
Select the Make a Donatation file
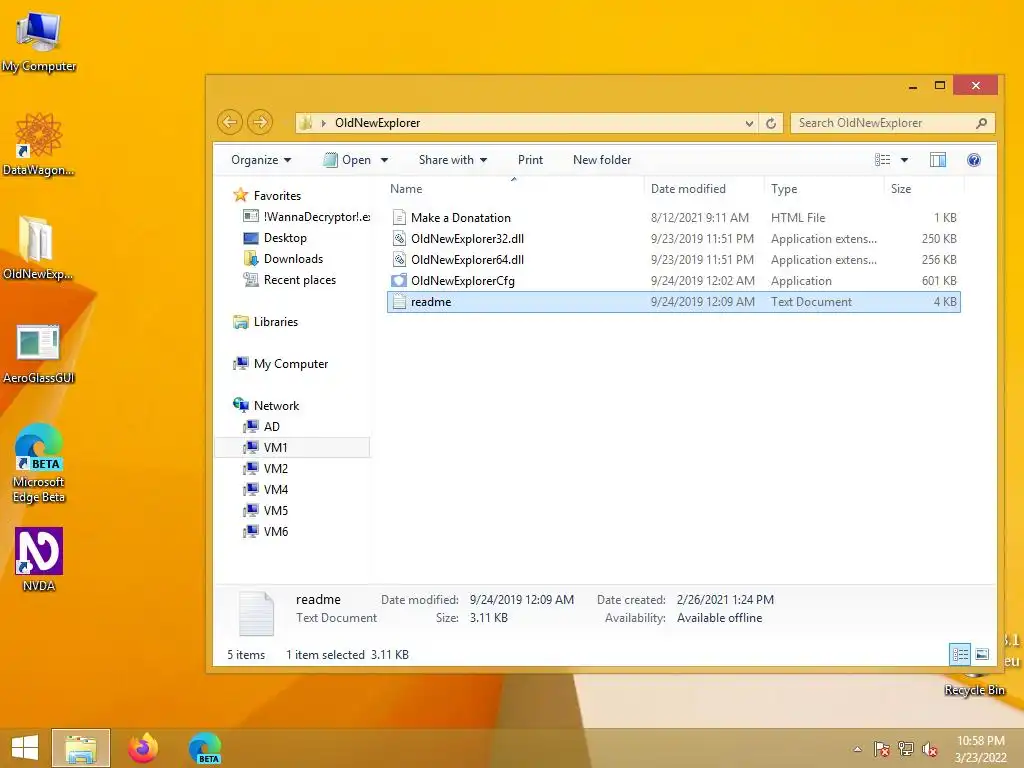tap(674, 217)
